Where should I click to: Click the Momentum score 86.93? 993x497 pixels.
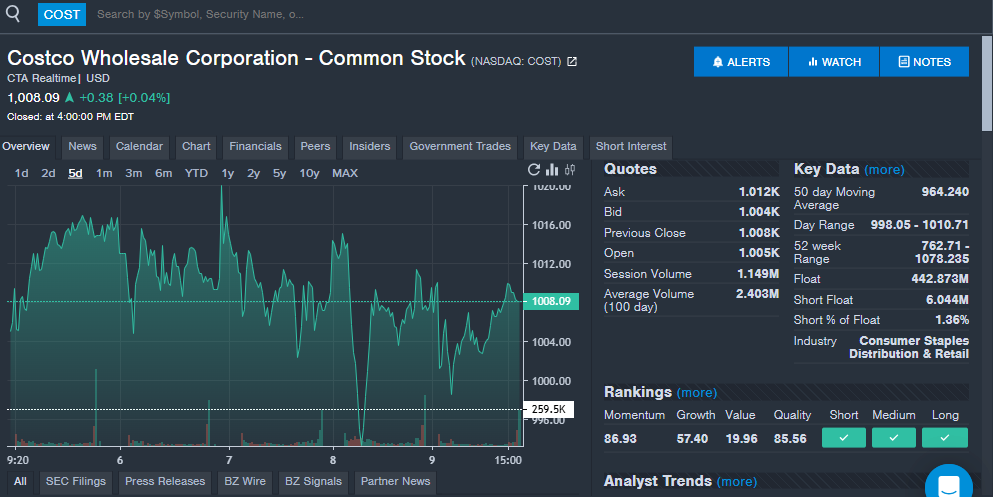620,438
